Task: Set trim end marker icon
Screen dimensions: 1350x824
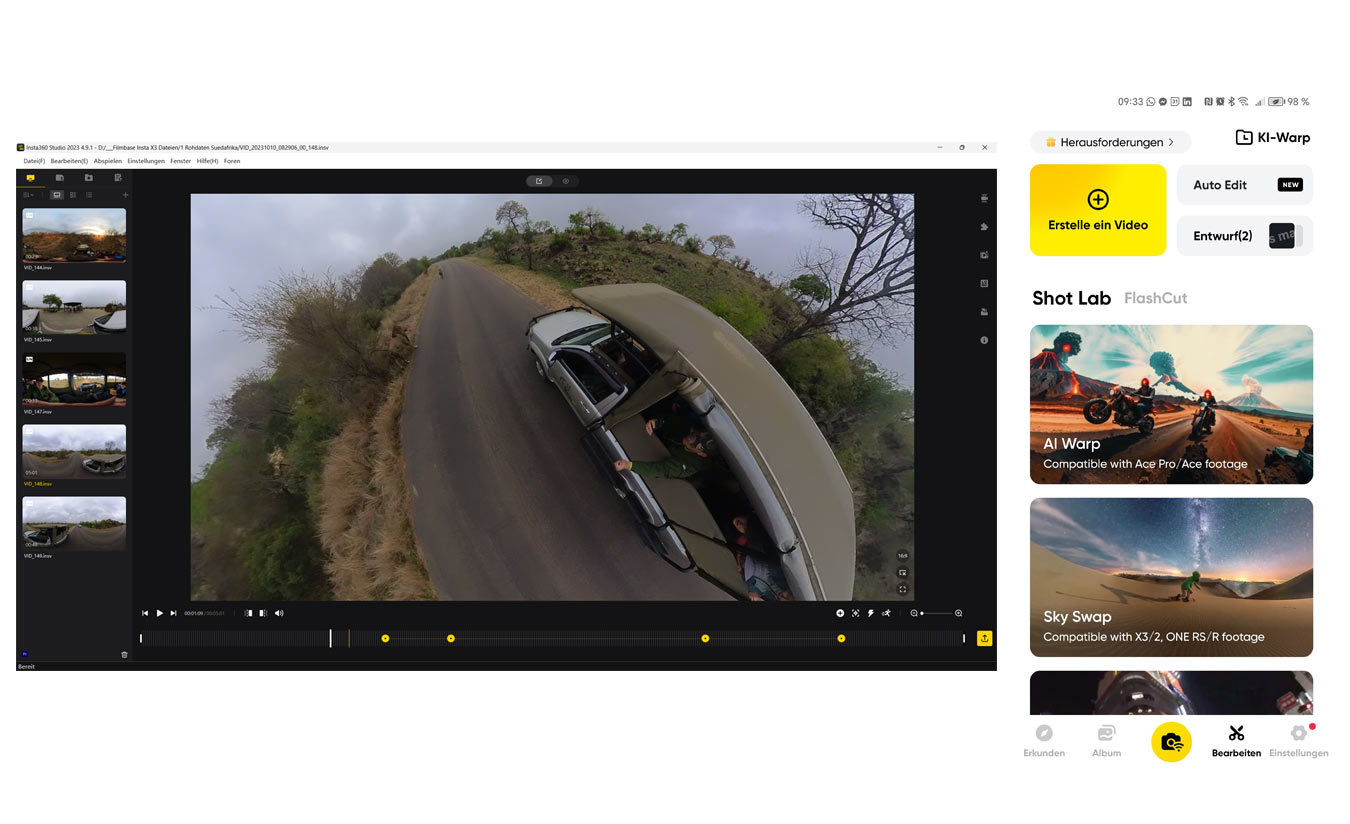Action: [x=263, y=613]
